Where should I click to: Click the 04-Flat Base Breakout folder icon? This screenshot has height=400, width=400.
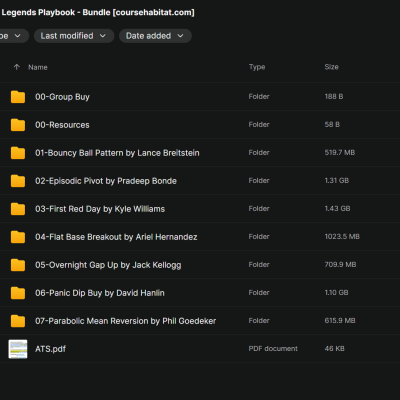pyautogui.click(x=18, y=237)
